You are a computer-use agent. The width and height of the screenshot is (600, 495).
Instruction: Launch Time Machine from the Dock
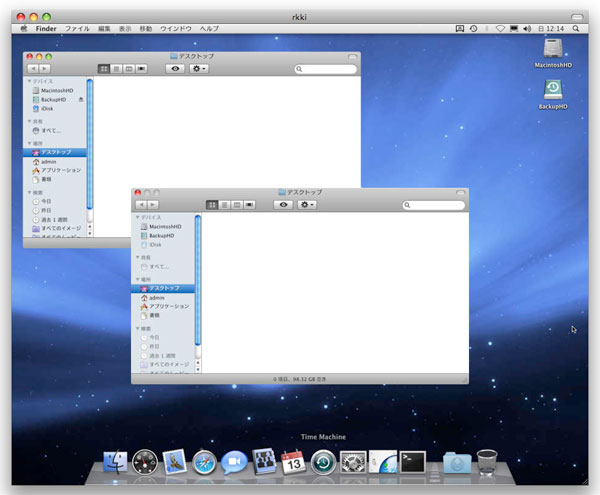tap(323, 462)
